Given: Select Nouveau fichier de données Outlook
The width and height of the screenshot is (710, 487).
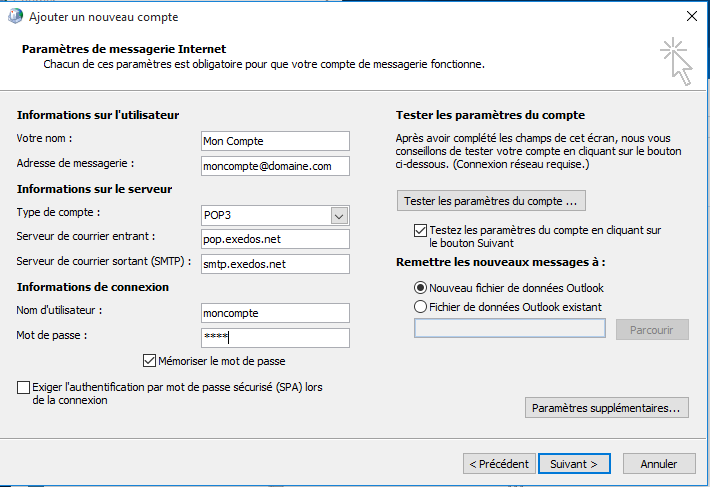Looking at the screenshot, I should [421, 288].
